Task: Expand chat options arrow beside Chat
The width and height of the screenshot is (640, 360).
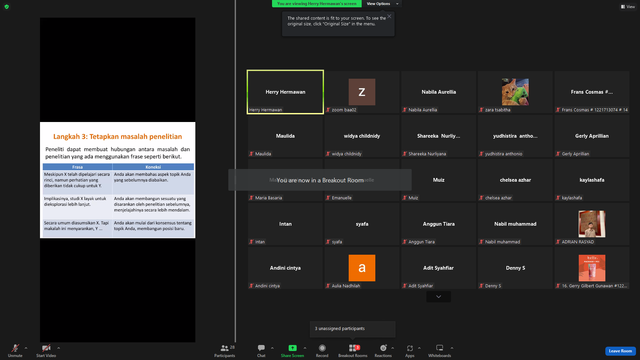Action: pyautogui.click(x=272, y=348)
